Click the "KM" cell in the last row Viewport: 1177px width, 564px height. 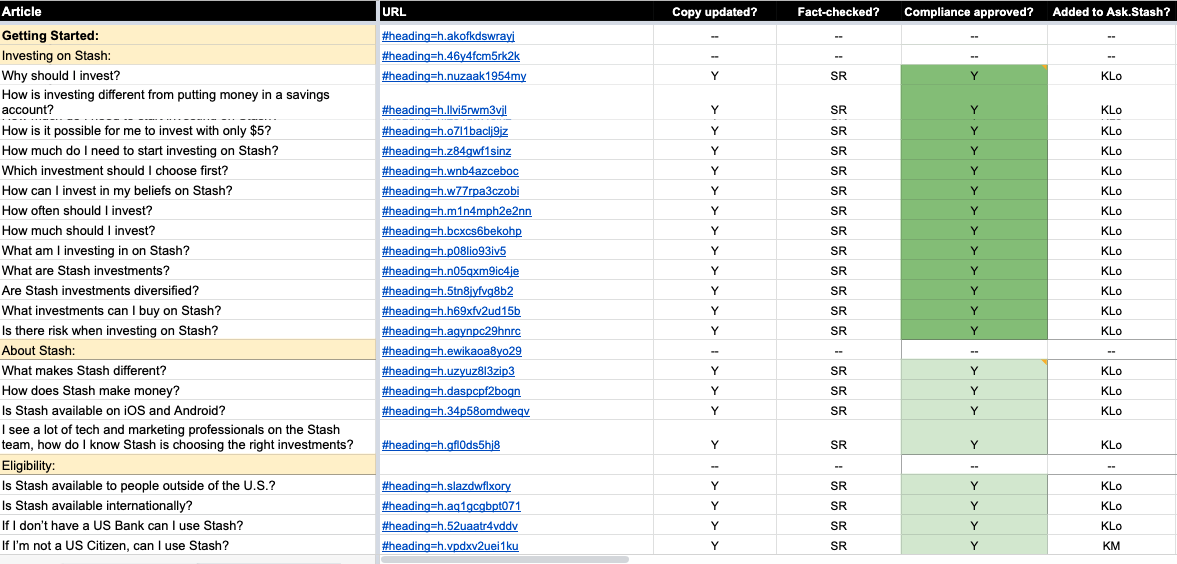pos(1111,546)
